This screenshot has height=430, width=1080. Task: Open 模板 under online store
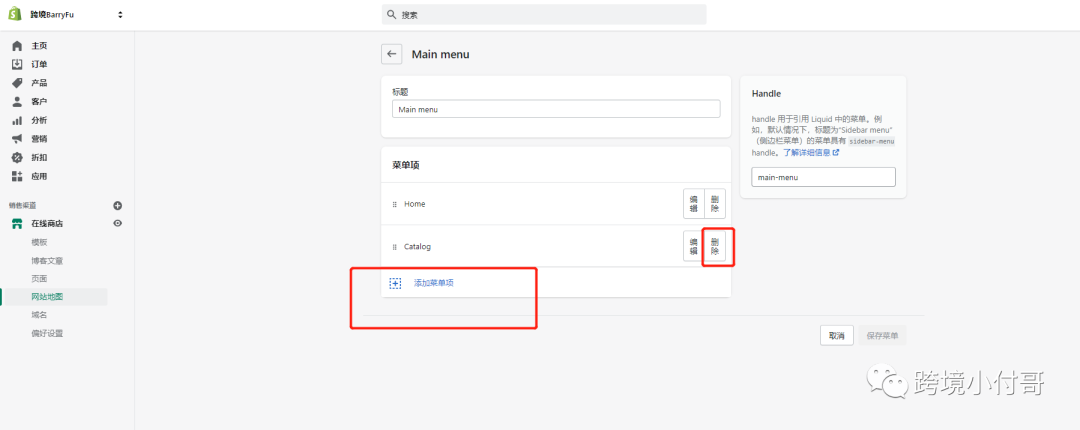click(x=39, y=243)
